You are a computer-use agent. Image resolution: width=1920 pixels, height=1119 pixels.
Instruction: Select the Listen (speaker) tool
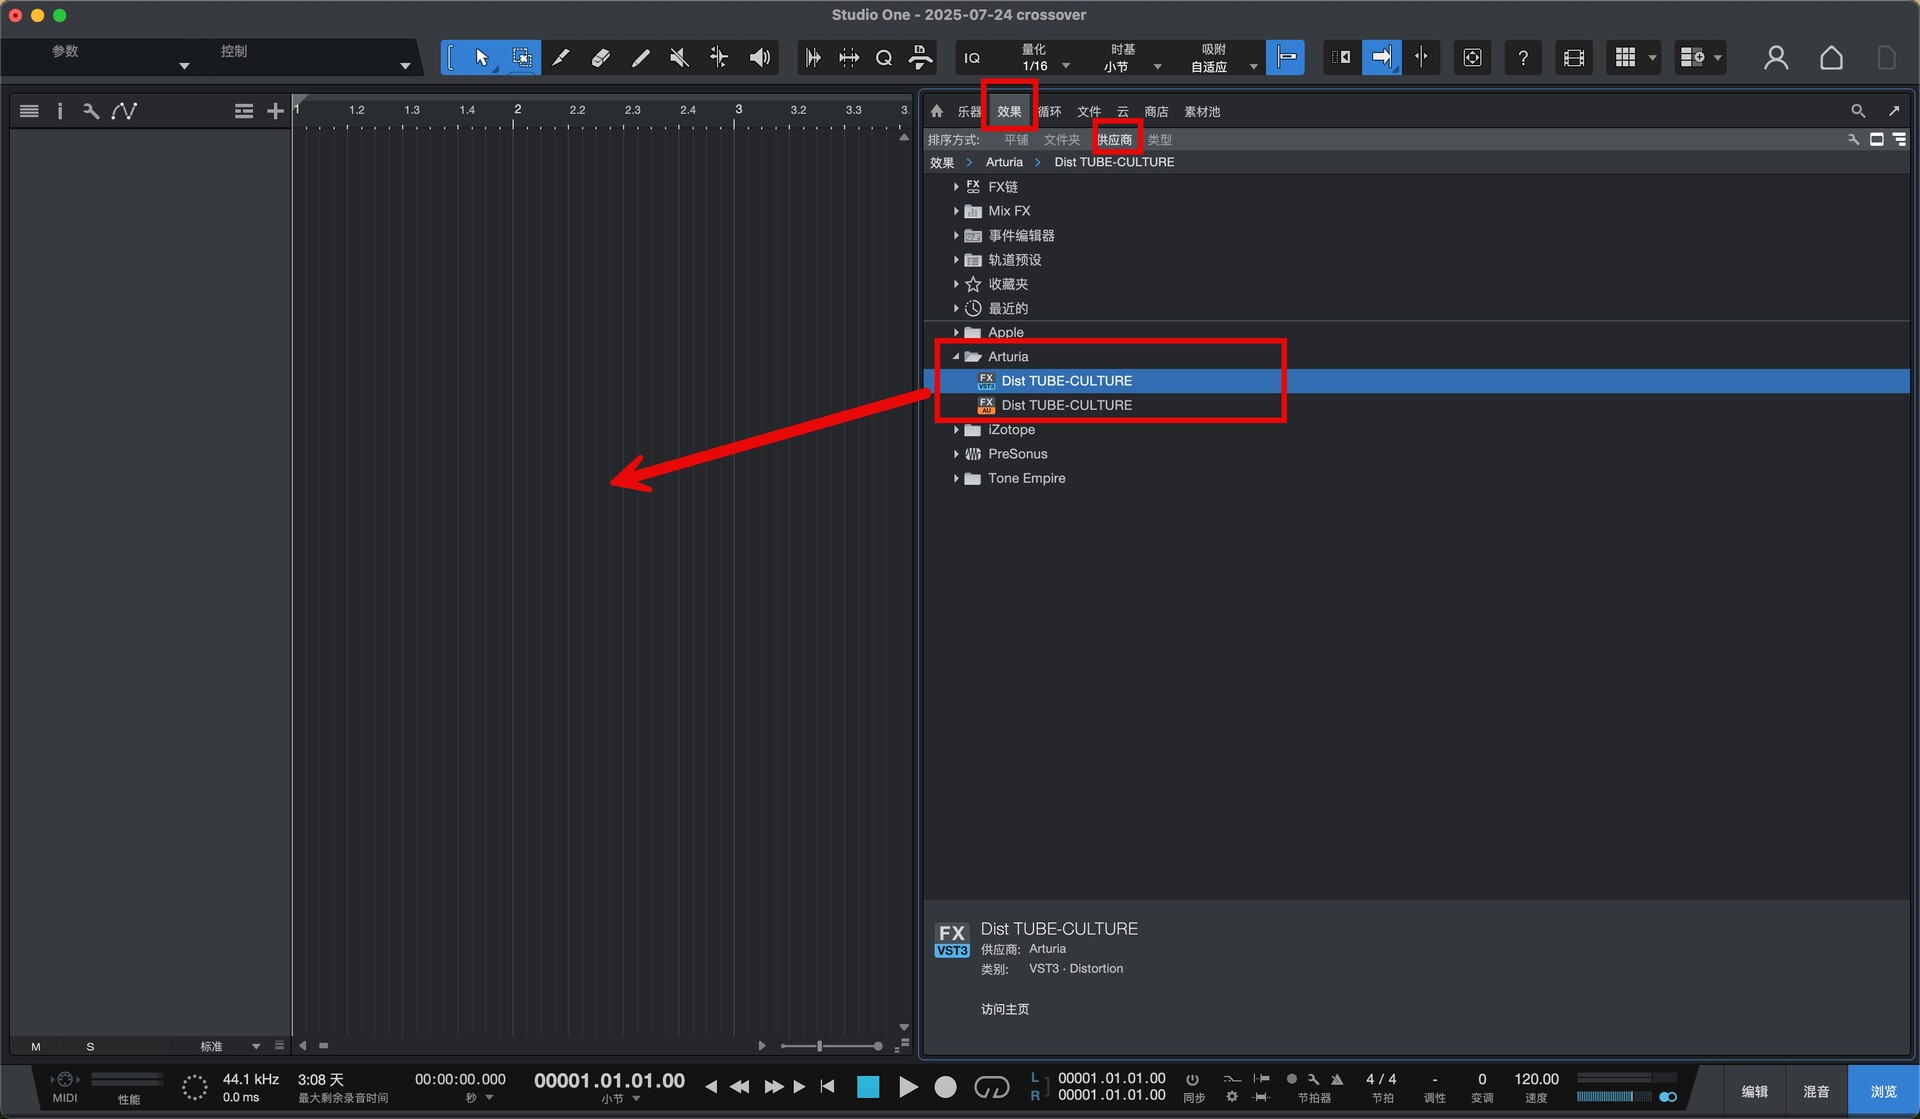(759, 58)
